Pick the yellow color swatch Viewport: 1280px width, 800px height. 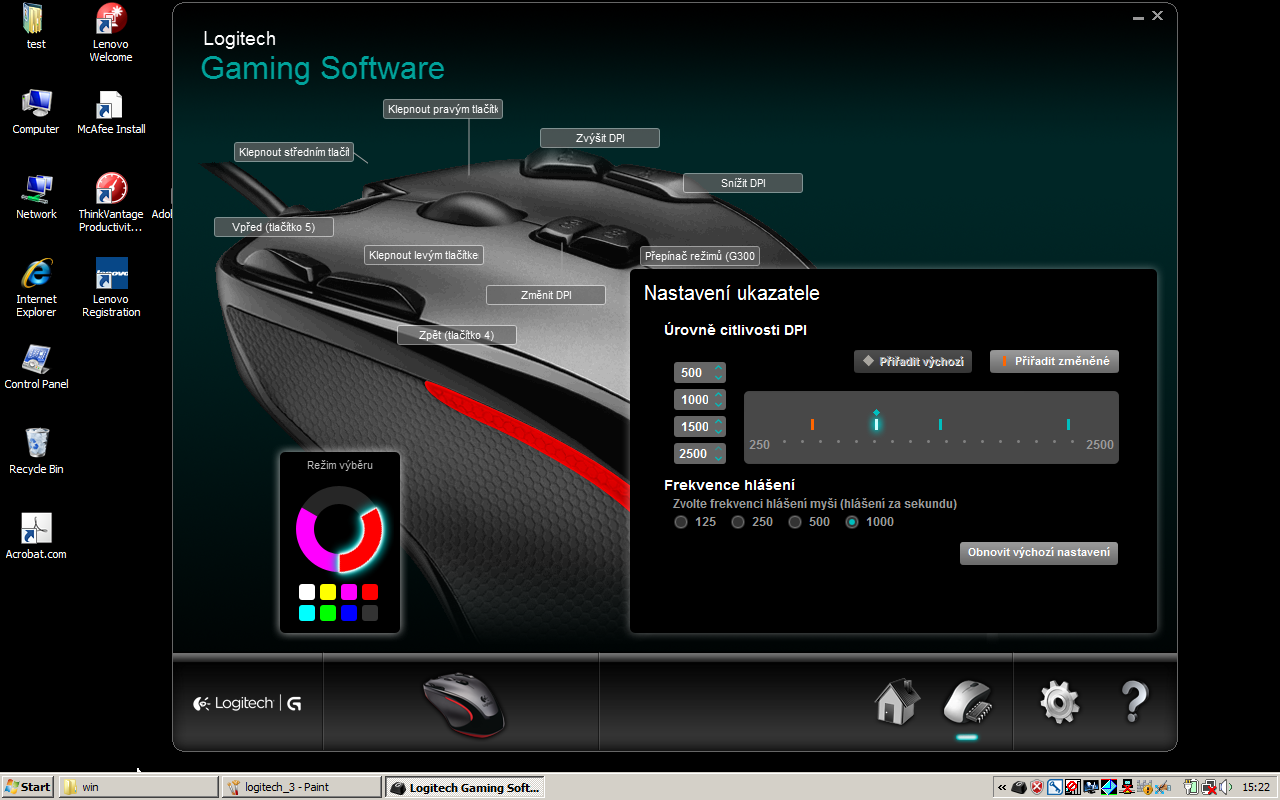tap(328, 592)
